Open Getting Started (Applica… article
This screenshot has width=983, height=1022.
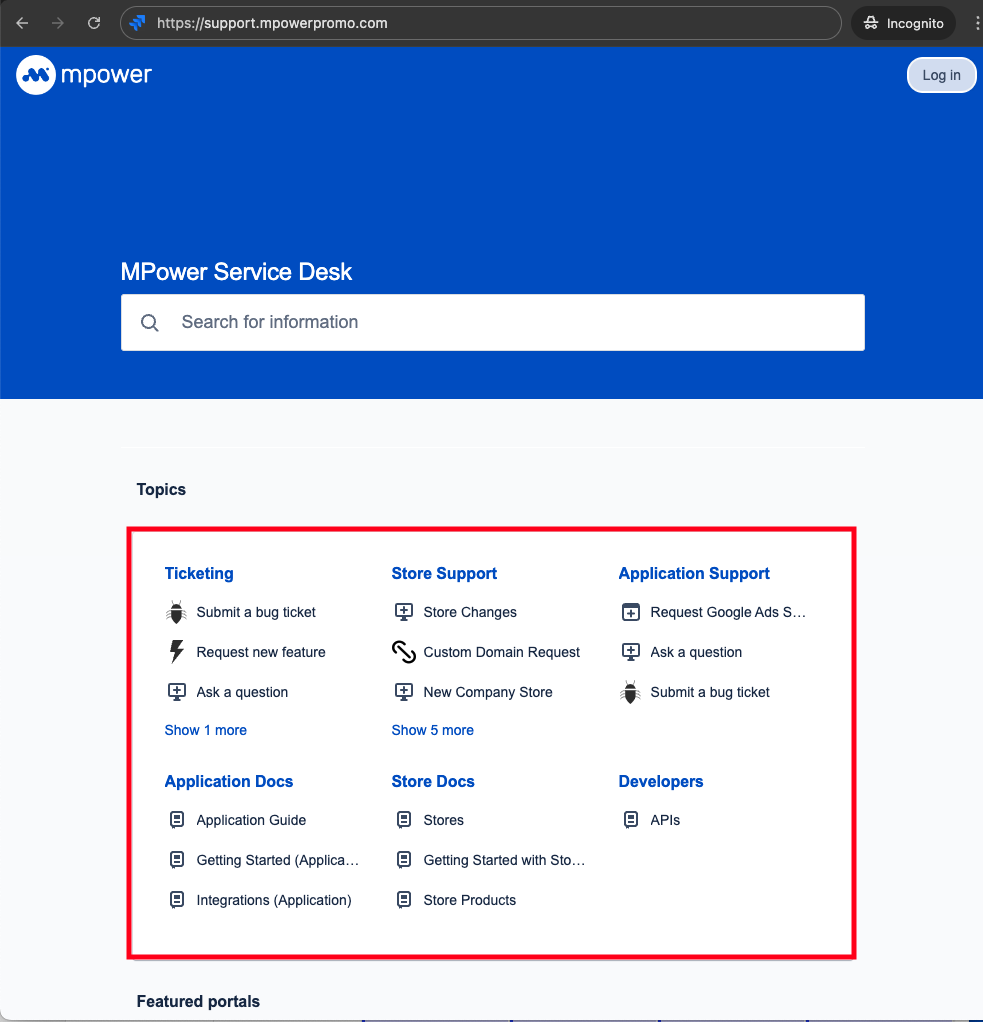click(x=278, y=860)
